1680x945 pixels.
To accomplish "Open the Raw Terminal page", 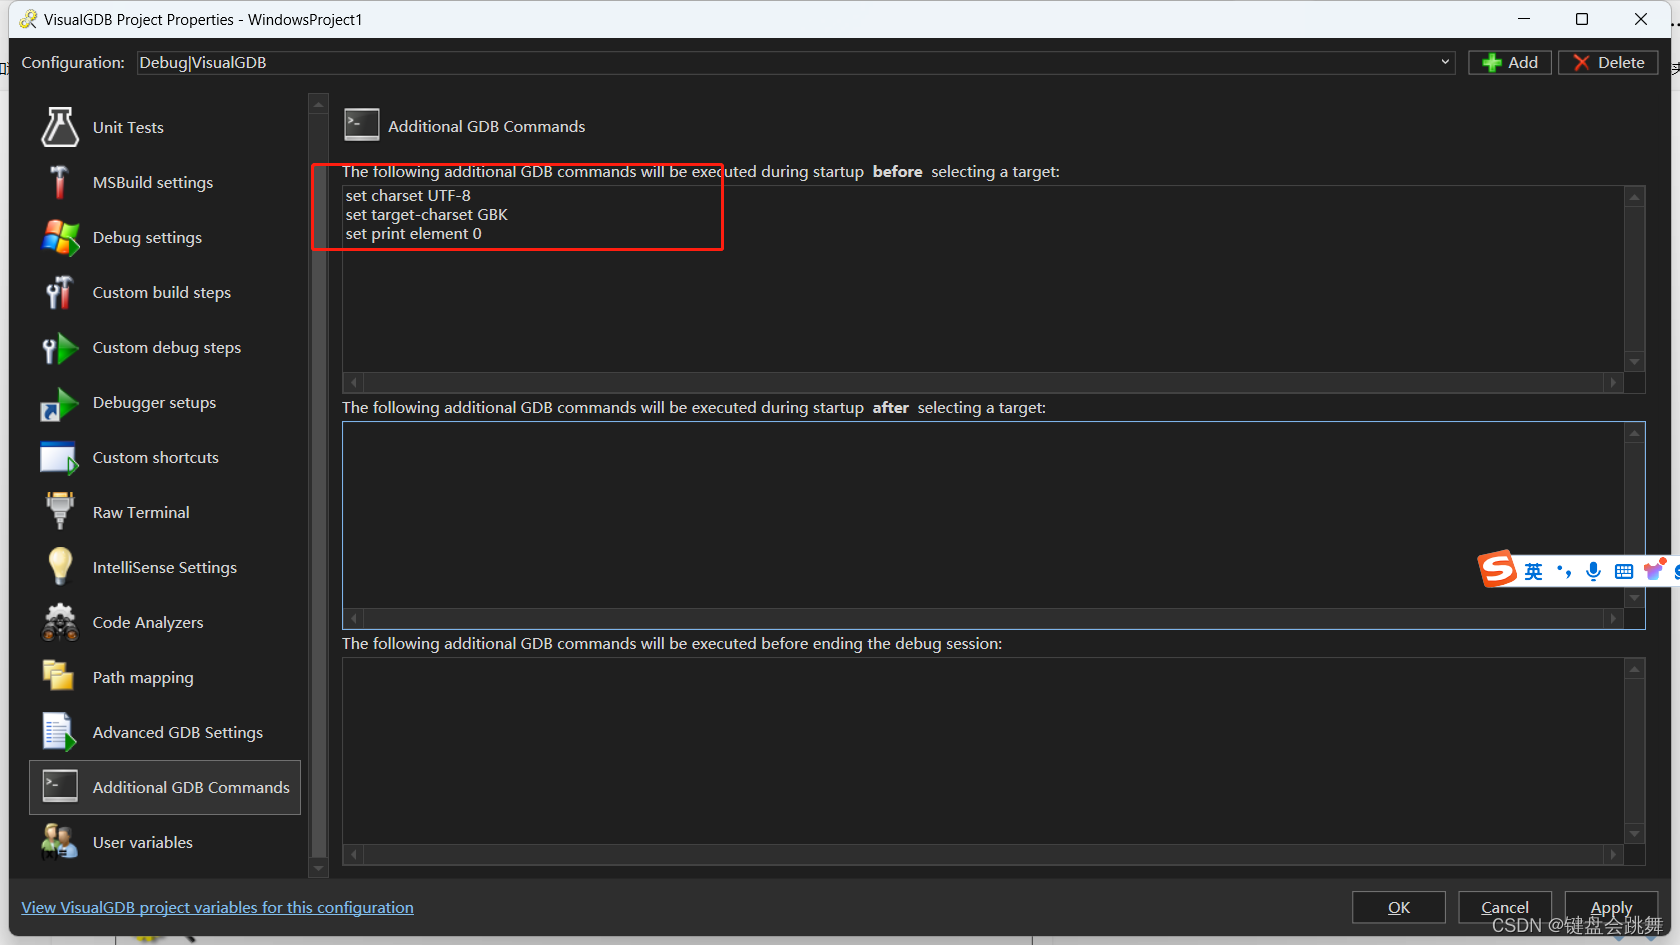I will (x=165, y=512).
